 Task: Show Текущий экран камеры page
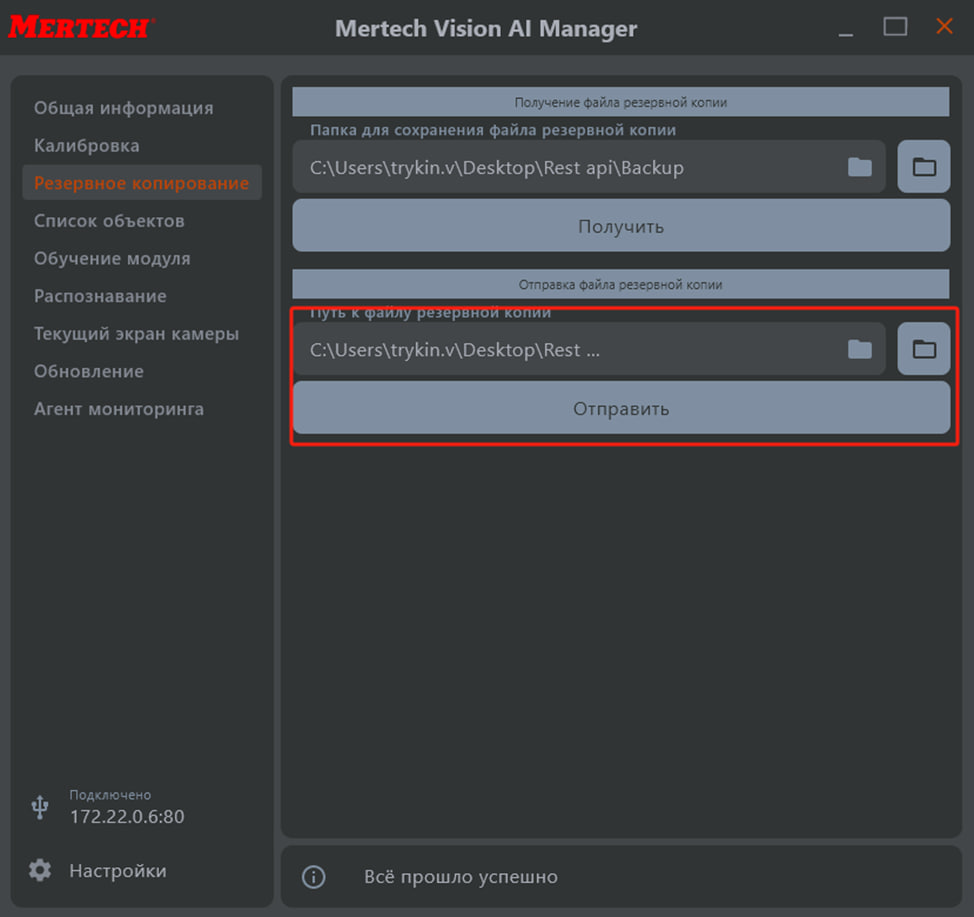[x=136, y=334]
